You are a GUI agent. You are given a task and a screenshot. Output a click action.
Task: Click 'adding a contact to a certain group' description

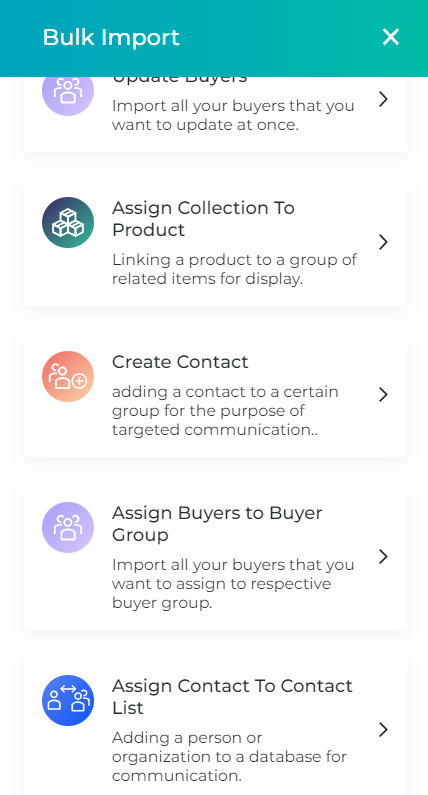pos(225,411)
